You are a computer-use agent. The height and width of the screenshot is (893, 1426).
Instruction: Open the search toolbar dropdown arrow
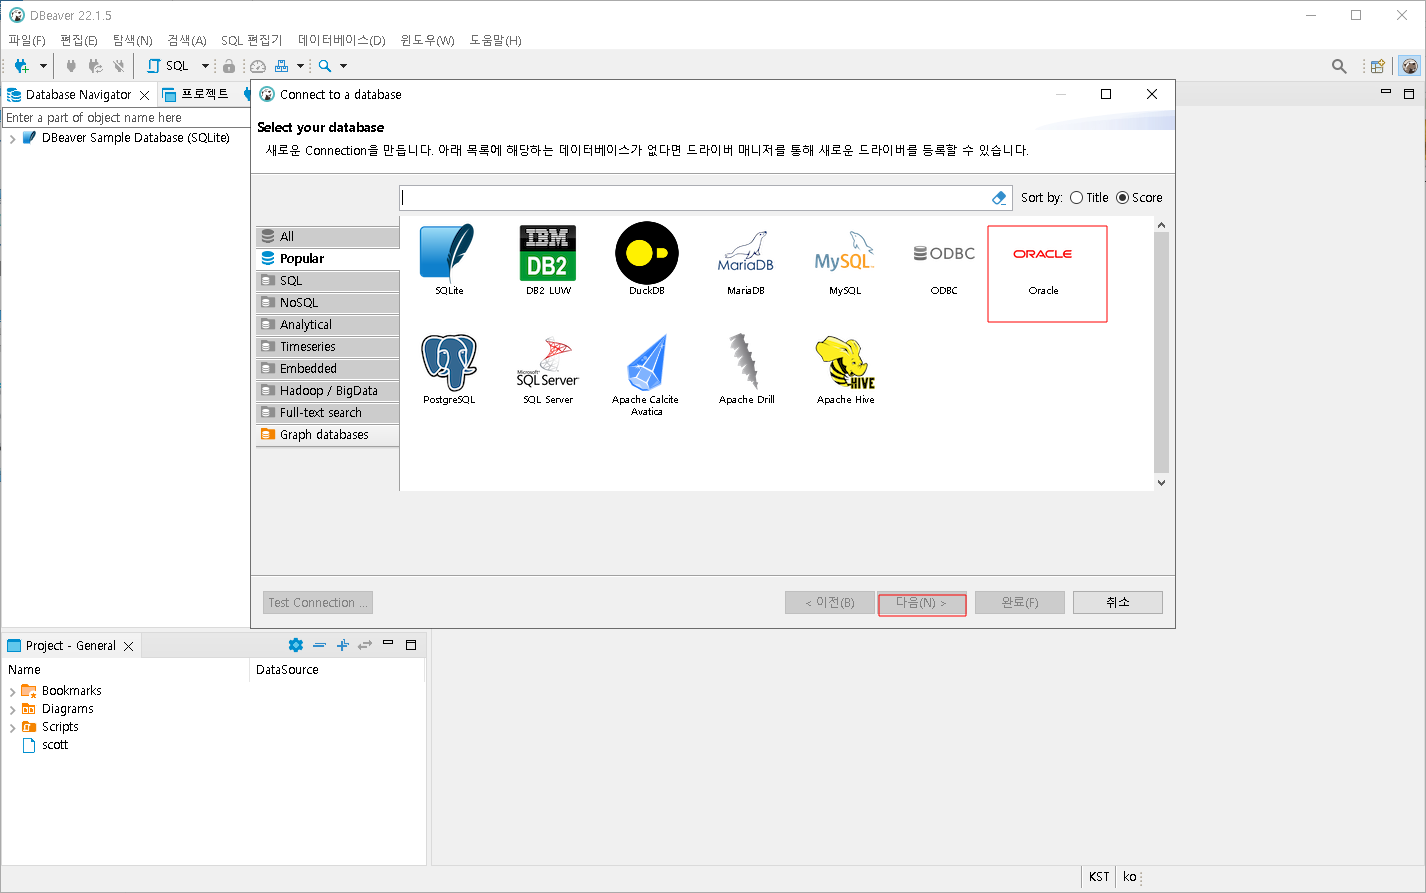point(343,66)
